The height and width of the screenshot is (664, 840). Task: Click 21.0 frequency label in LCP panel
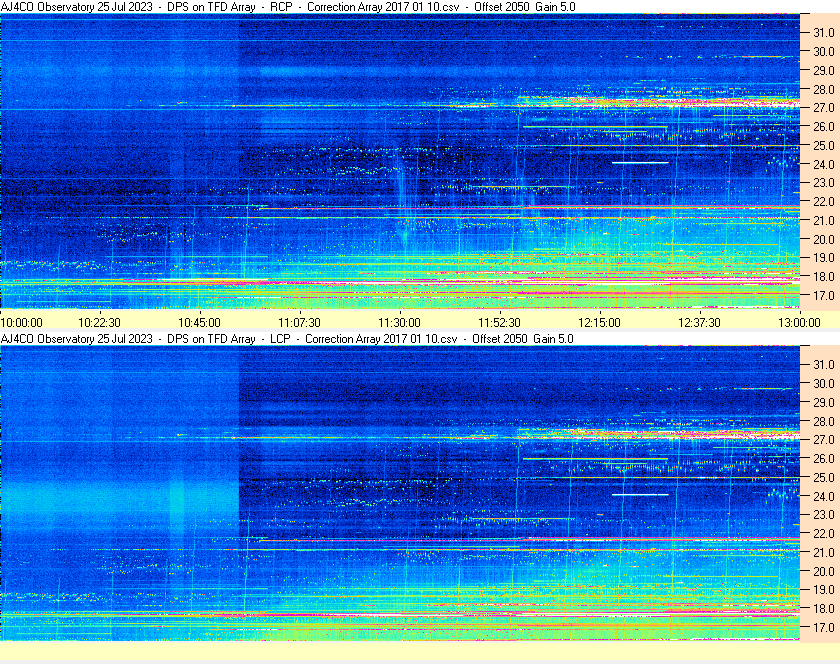(823, 553)
